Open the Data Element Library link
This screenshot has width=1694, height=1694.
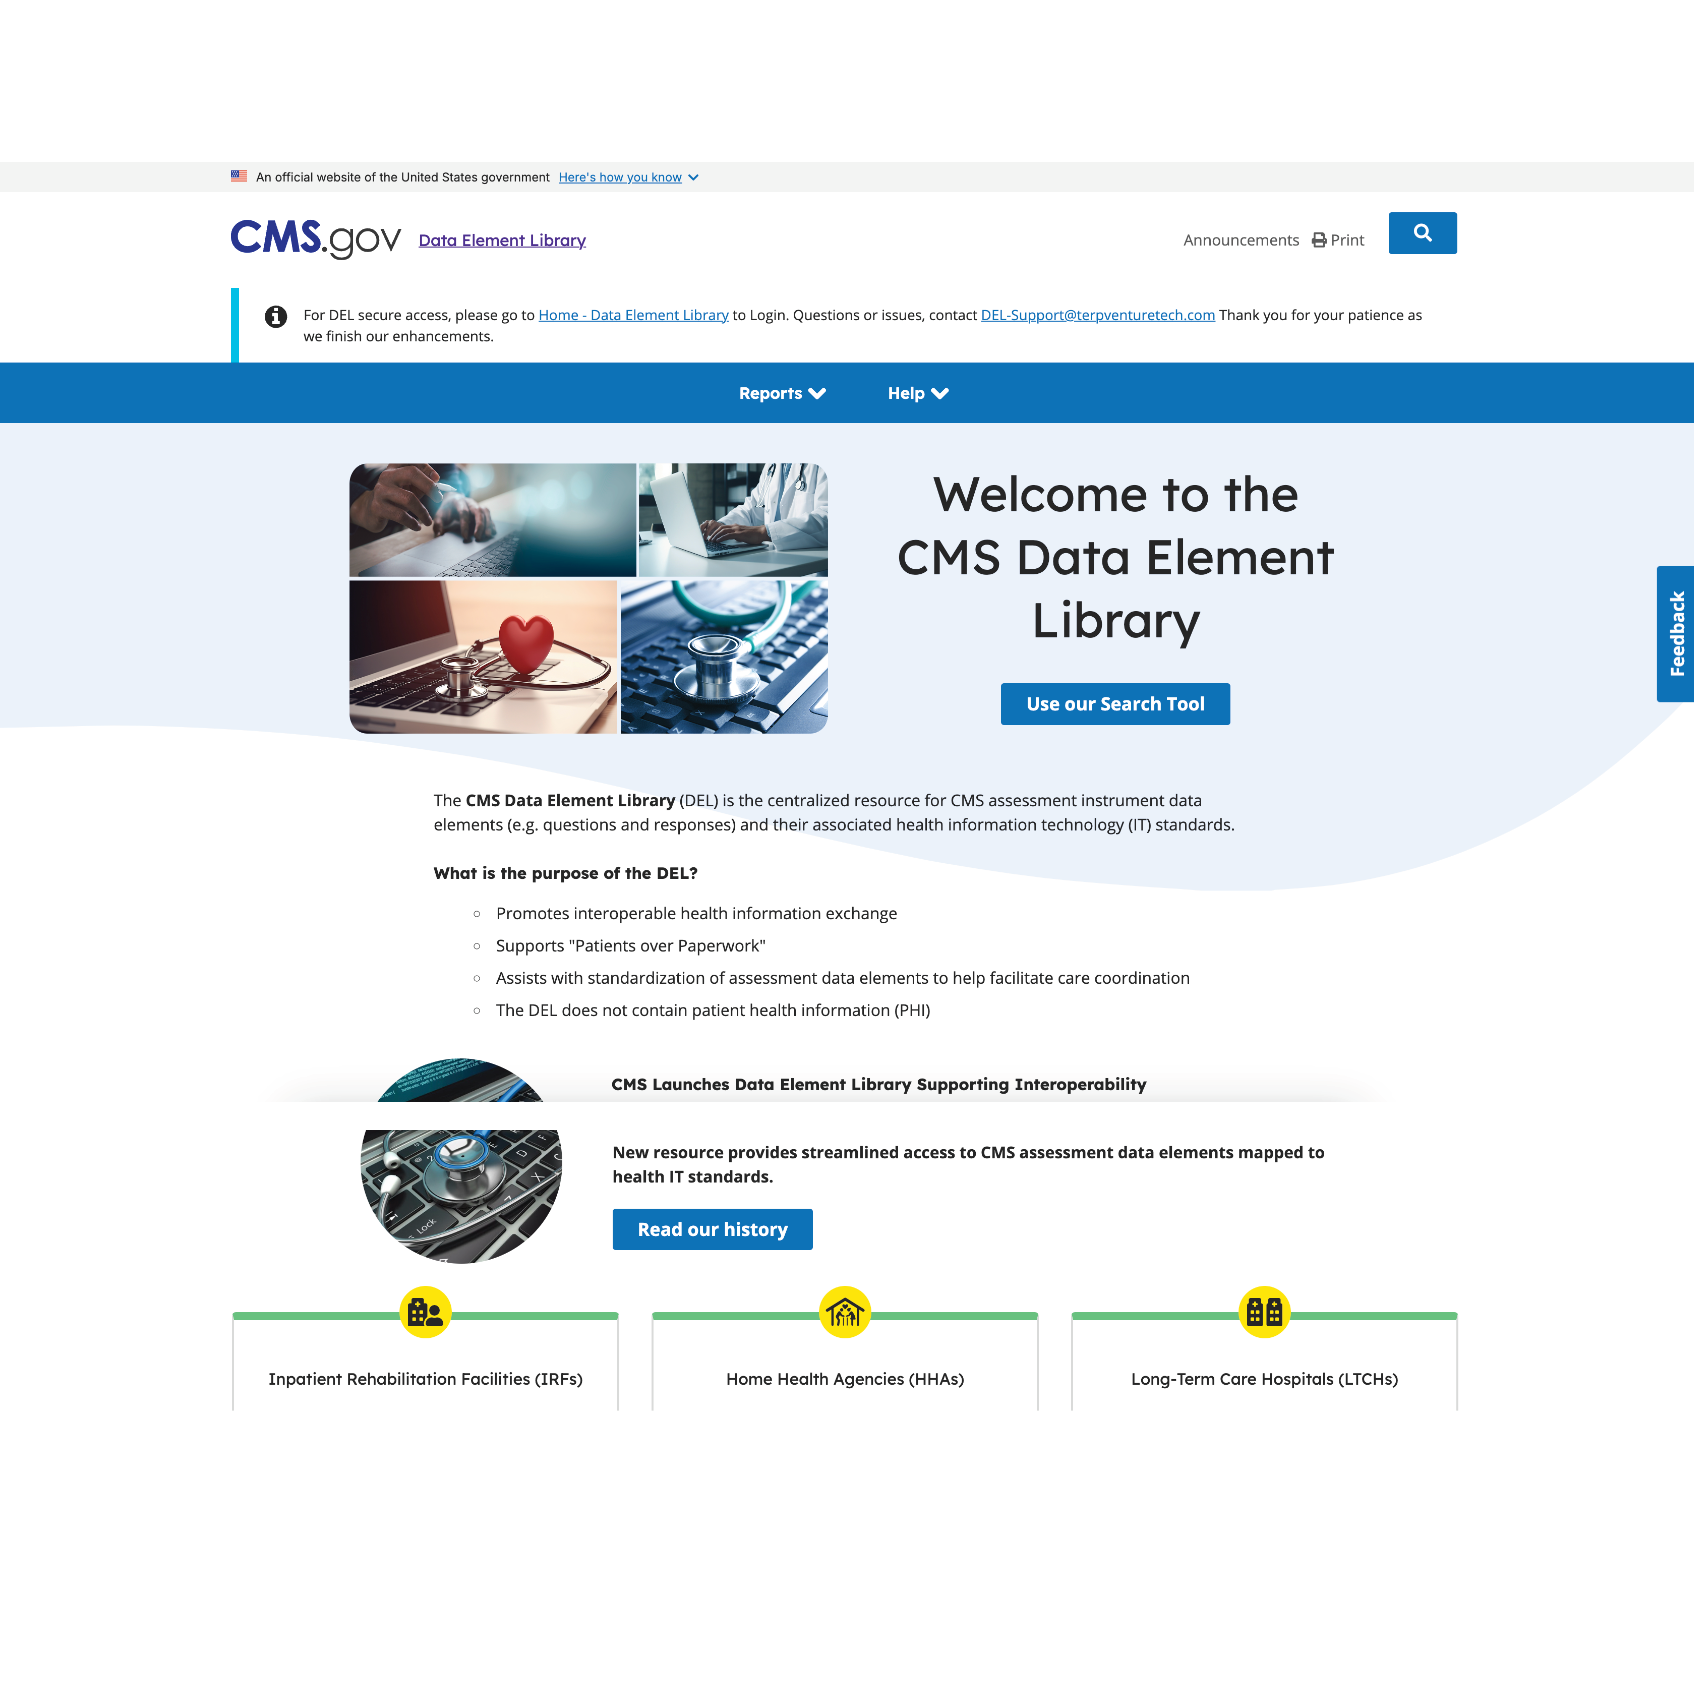(502, 240)
